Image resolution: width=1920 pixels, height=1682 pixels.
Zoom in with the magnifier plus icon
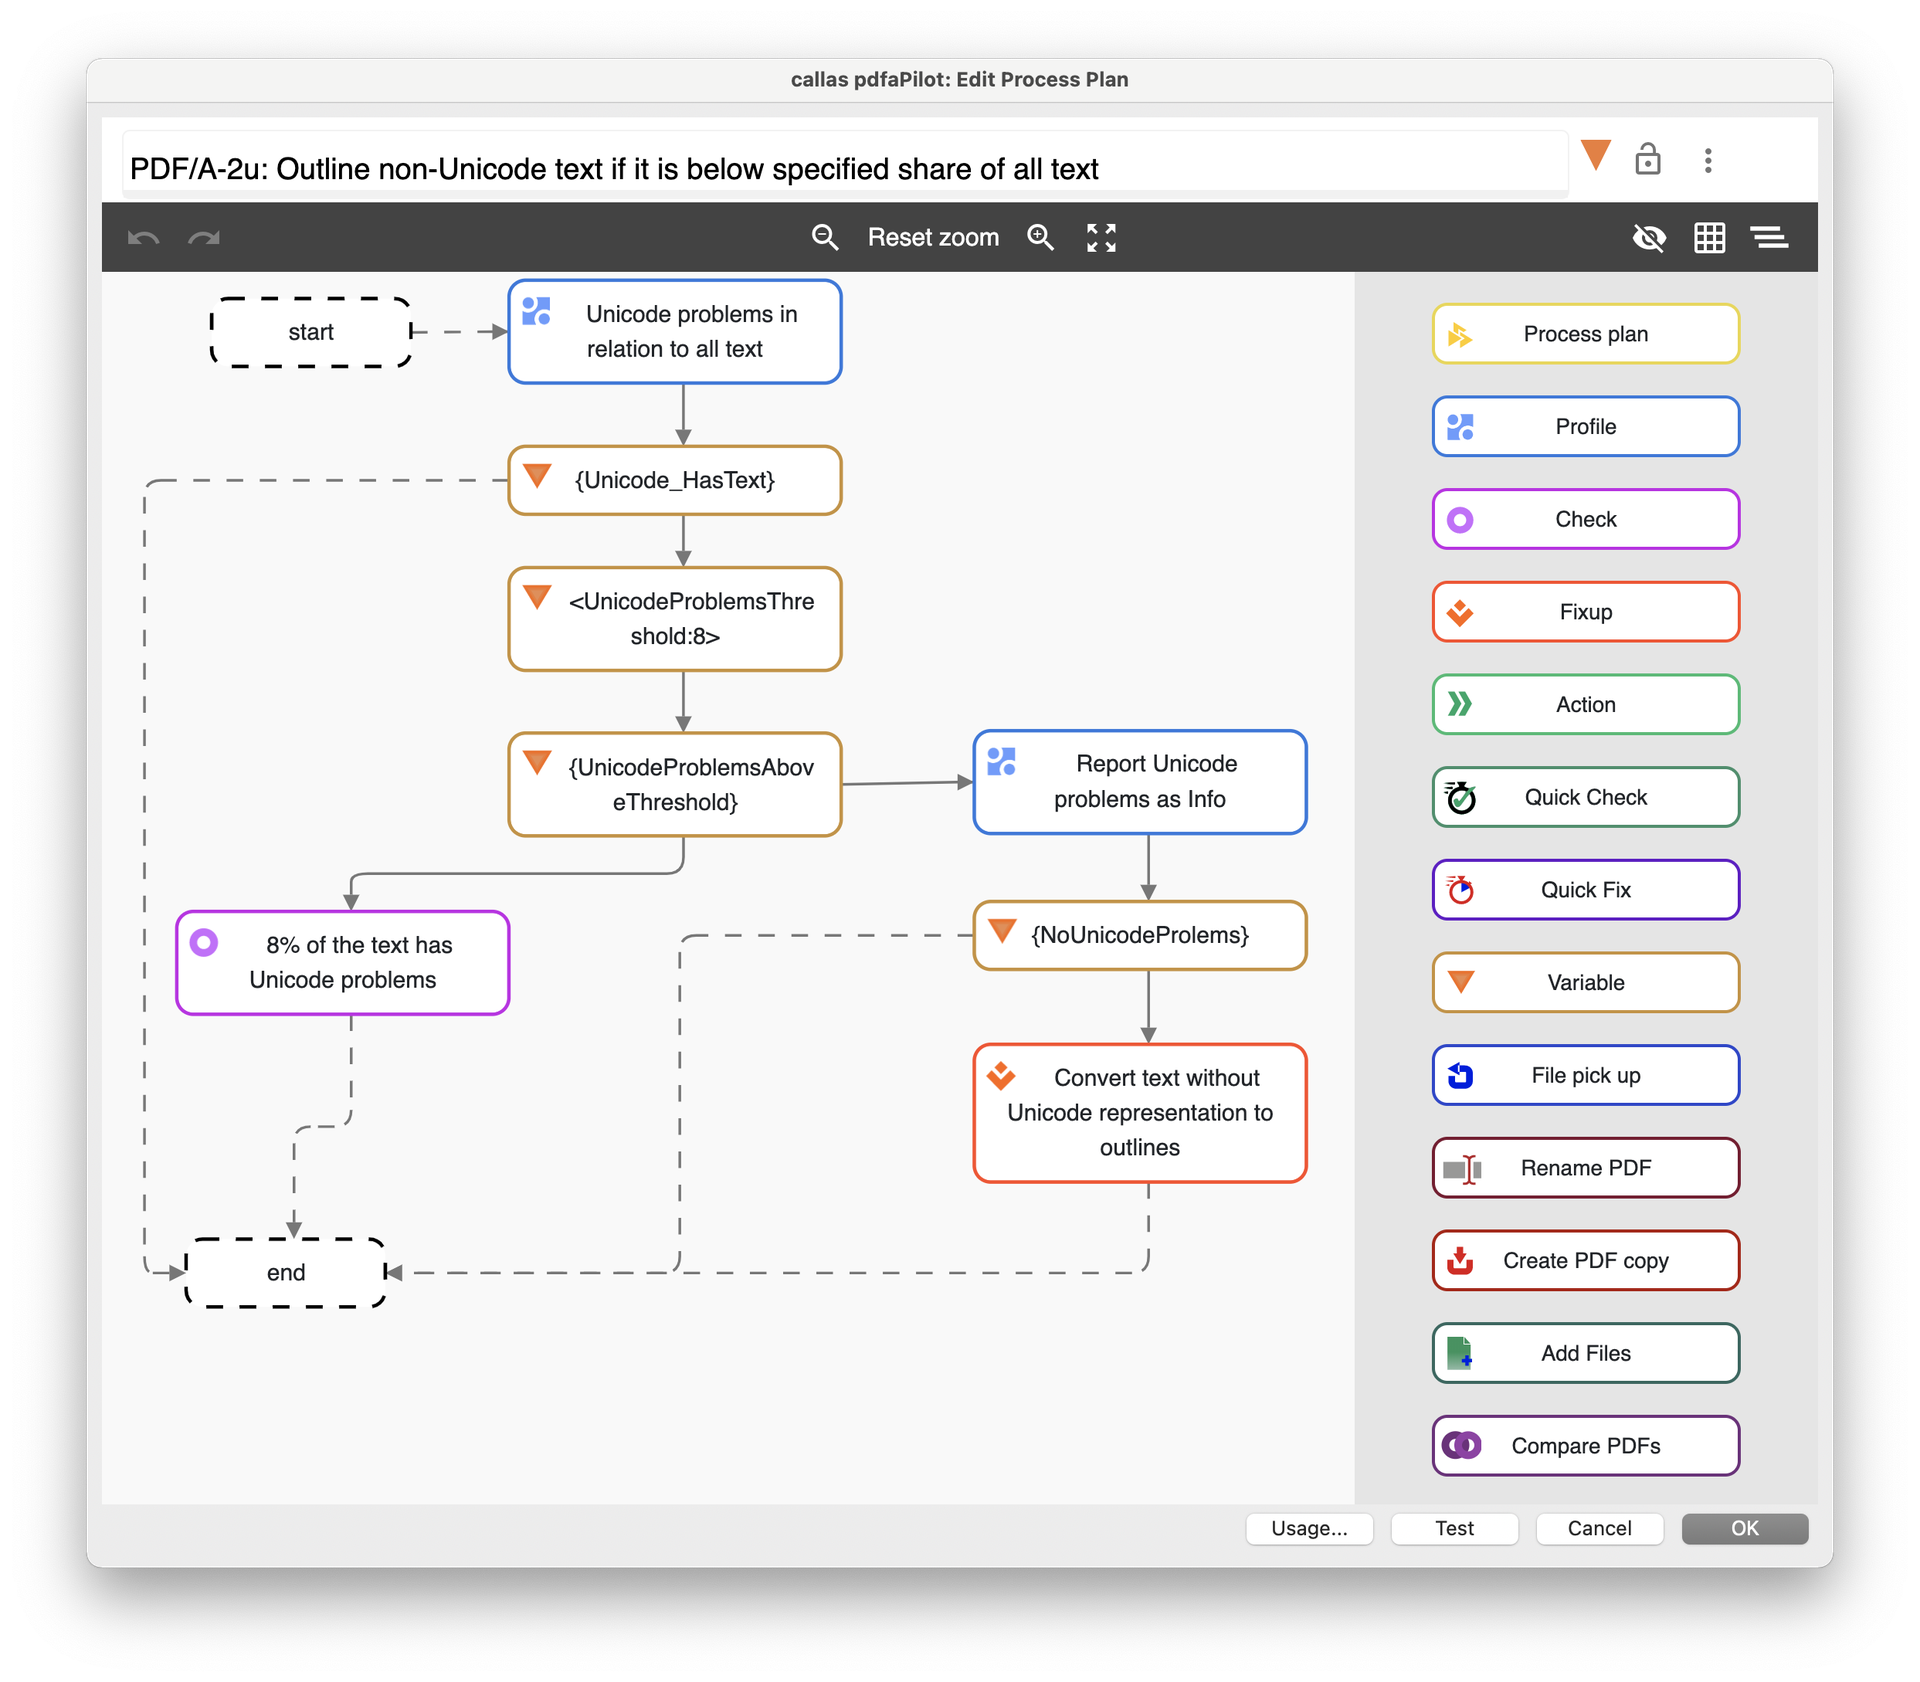1041,238
